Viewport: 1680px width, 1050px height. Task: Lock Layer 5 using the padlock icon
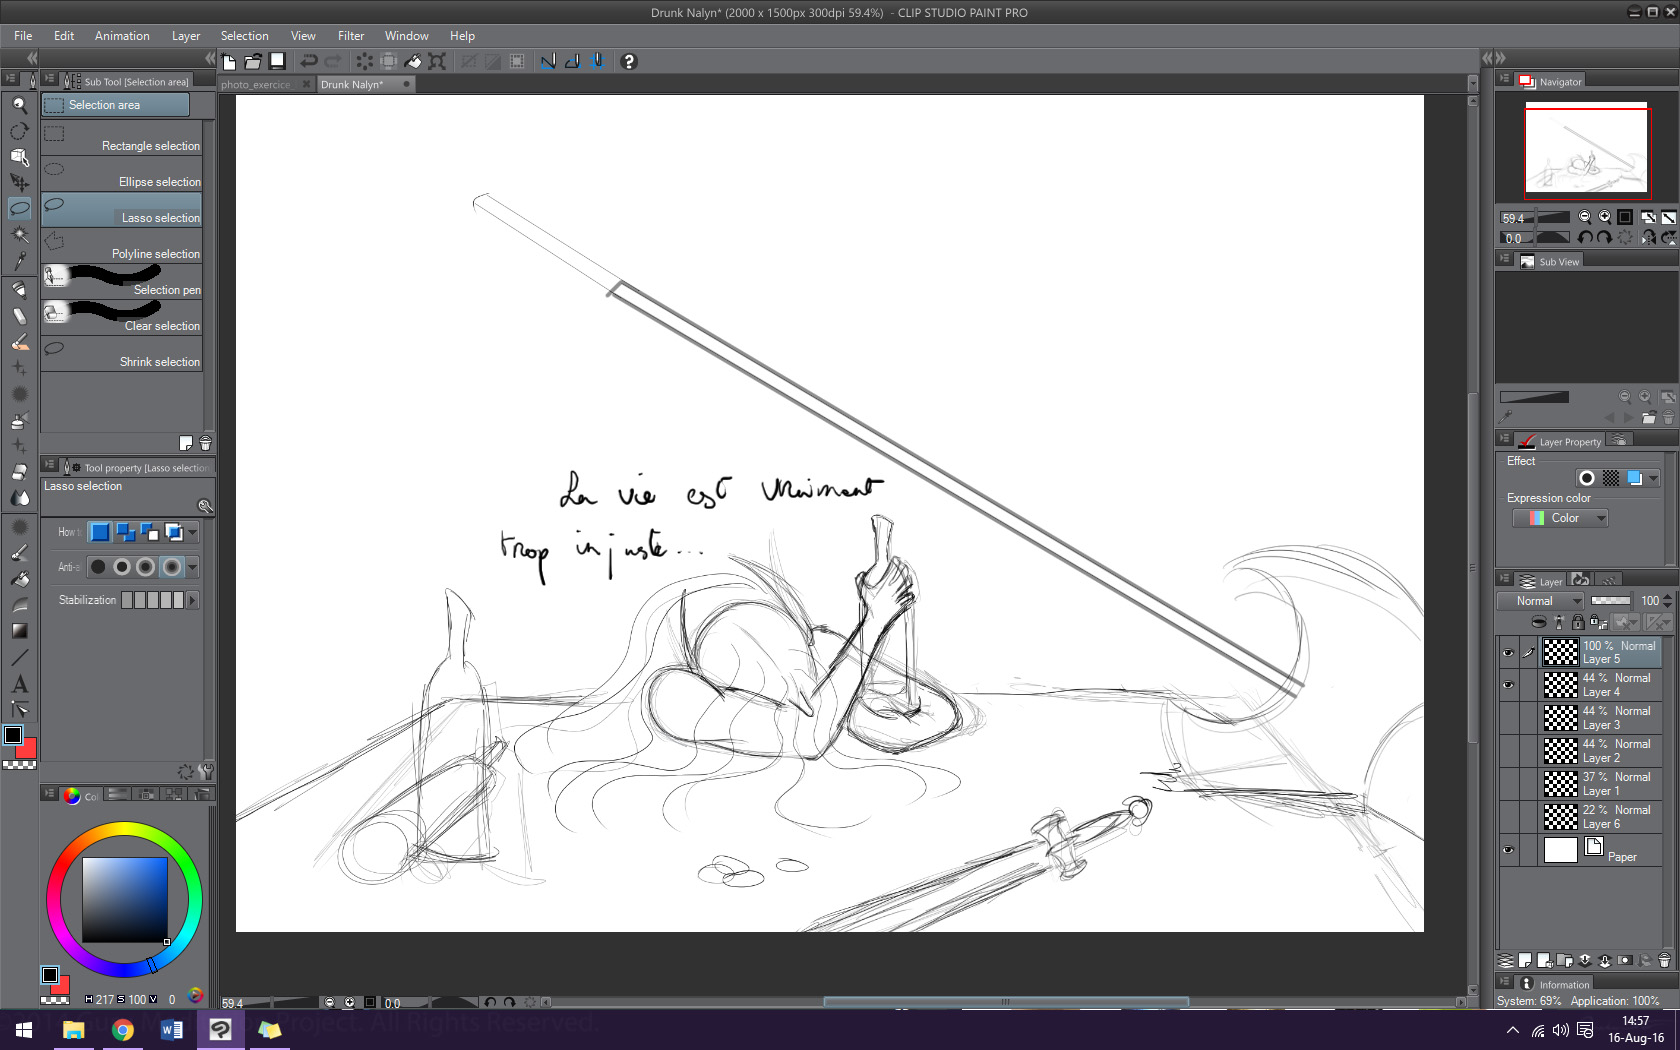tap(1578, 622)
